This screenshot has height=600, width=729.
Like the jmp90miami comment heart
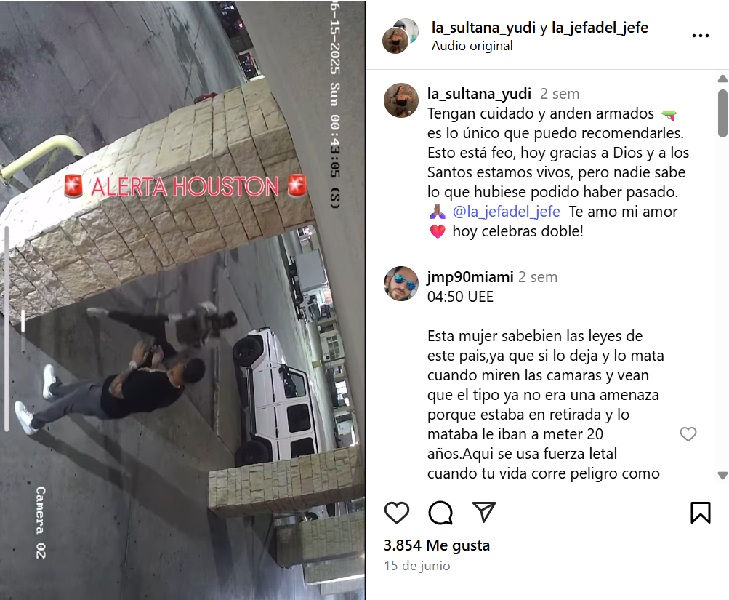click(x=688, y=434)
